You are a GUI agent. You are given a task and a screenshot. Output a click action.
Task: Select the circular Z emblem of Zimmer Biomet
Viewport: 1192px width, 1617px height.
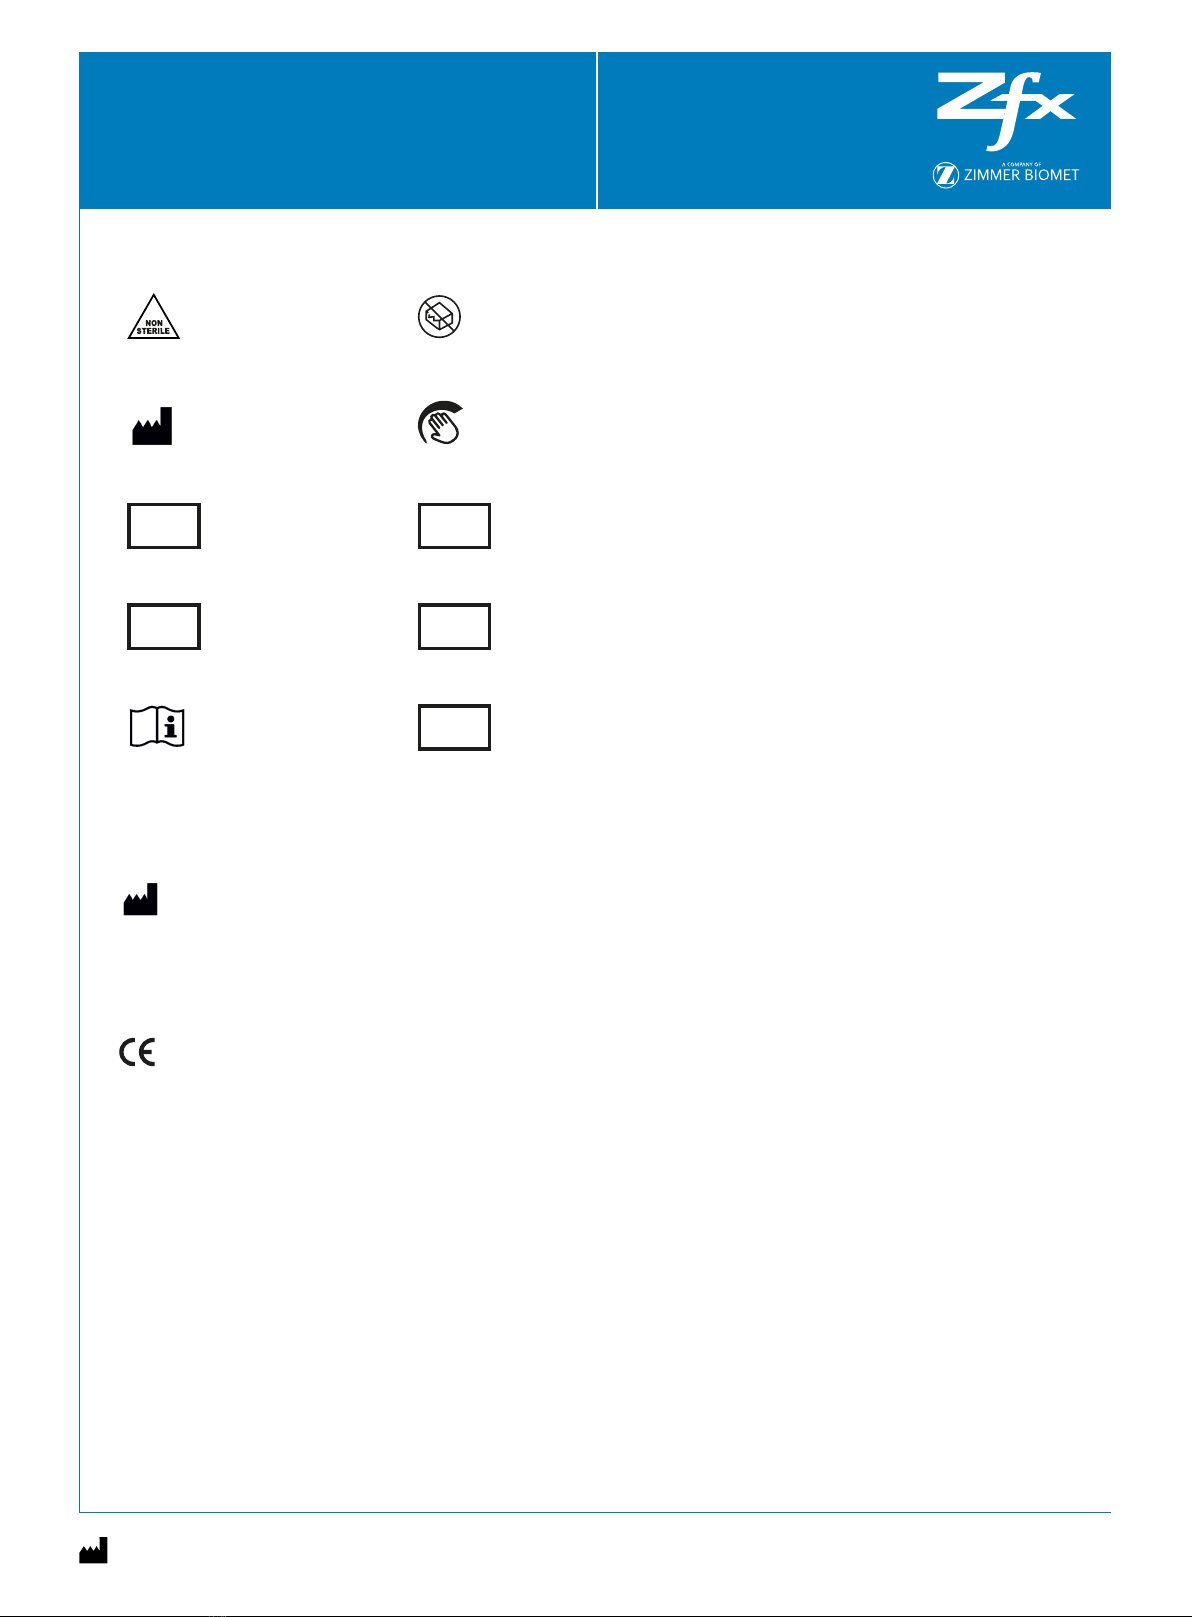click(x=945, y=176)
